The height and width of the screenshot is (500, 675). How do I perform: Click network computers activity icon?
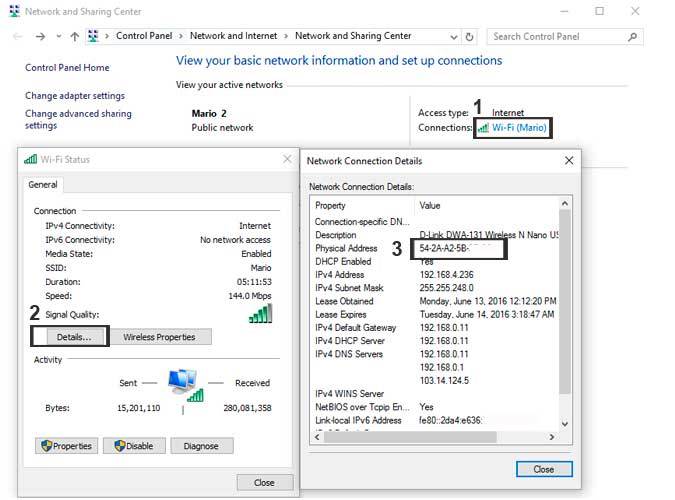186,385
